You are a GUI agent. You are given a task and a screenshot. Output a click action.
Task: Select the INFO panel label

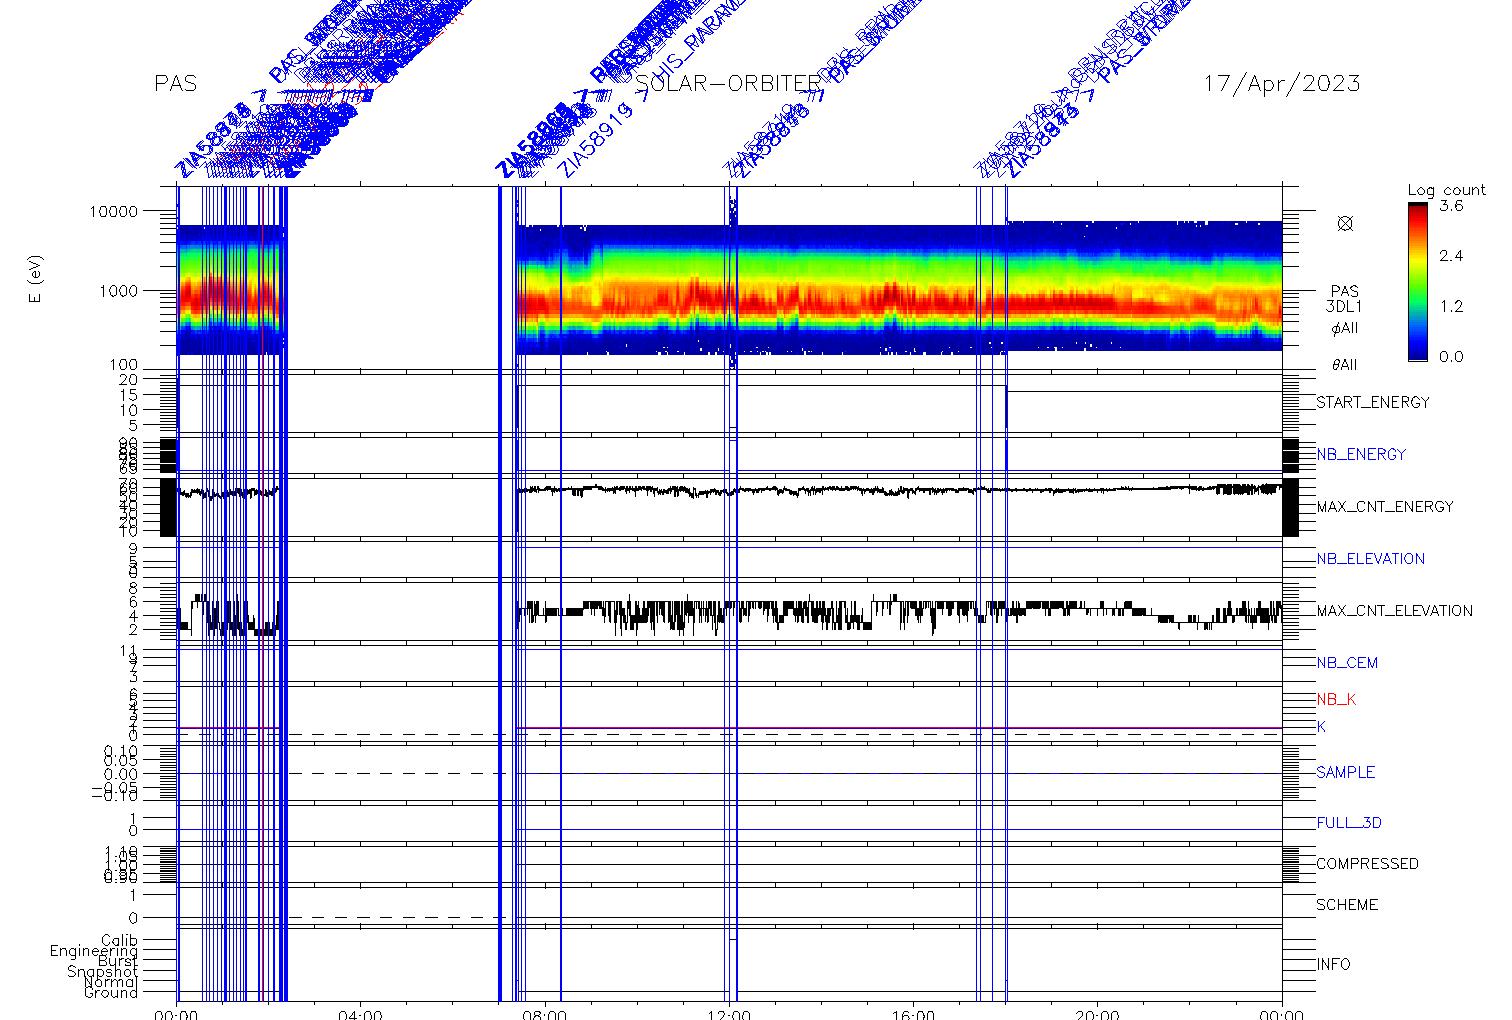coord(1333,965)
